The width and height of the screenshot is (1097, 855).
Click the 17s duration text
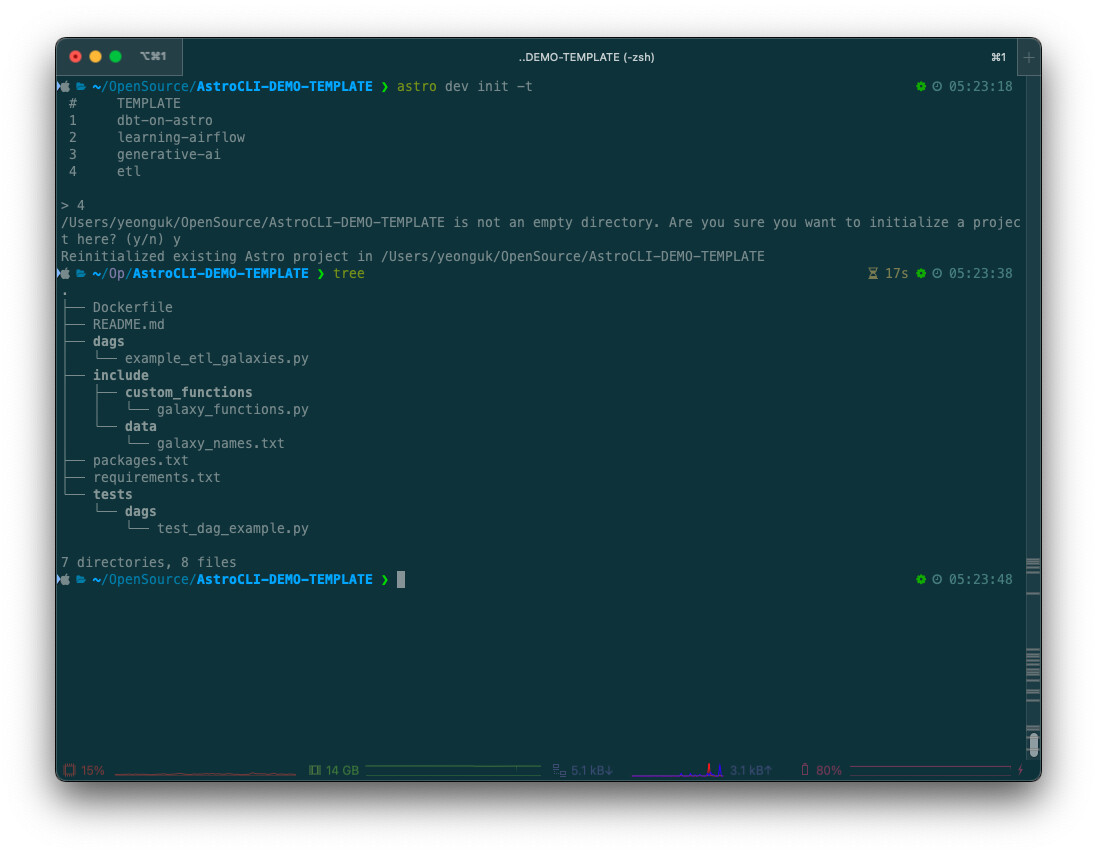(896, 274)
